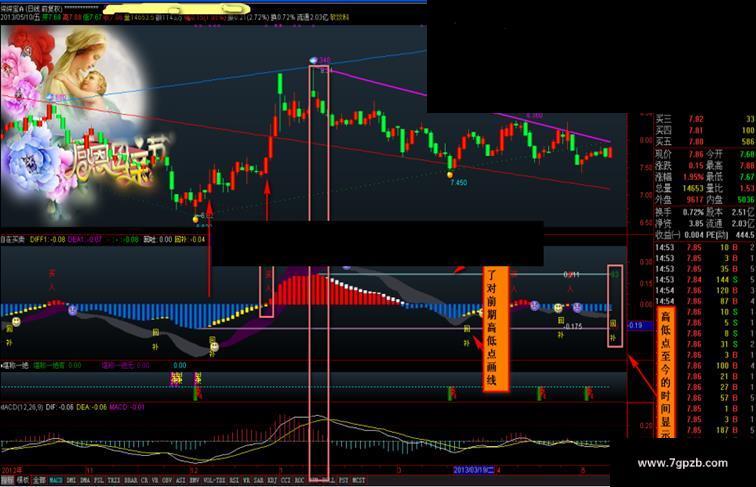Click the MACD(12,26,9) indicator label
Screen dimensions: 756x487
click(22, 407)
